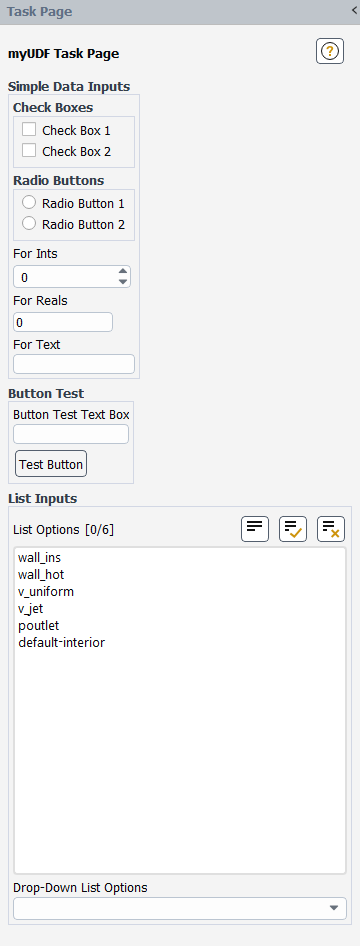Open the Drop-Down List Options combo box
The width and height of the screenshot is (360, 946).
[180, 908]
